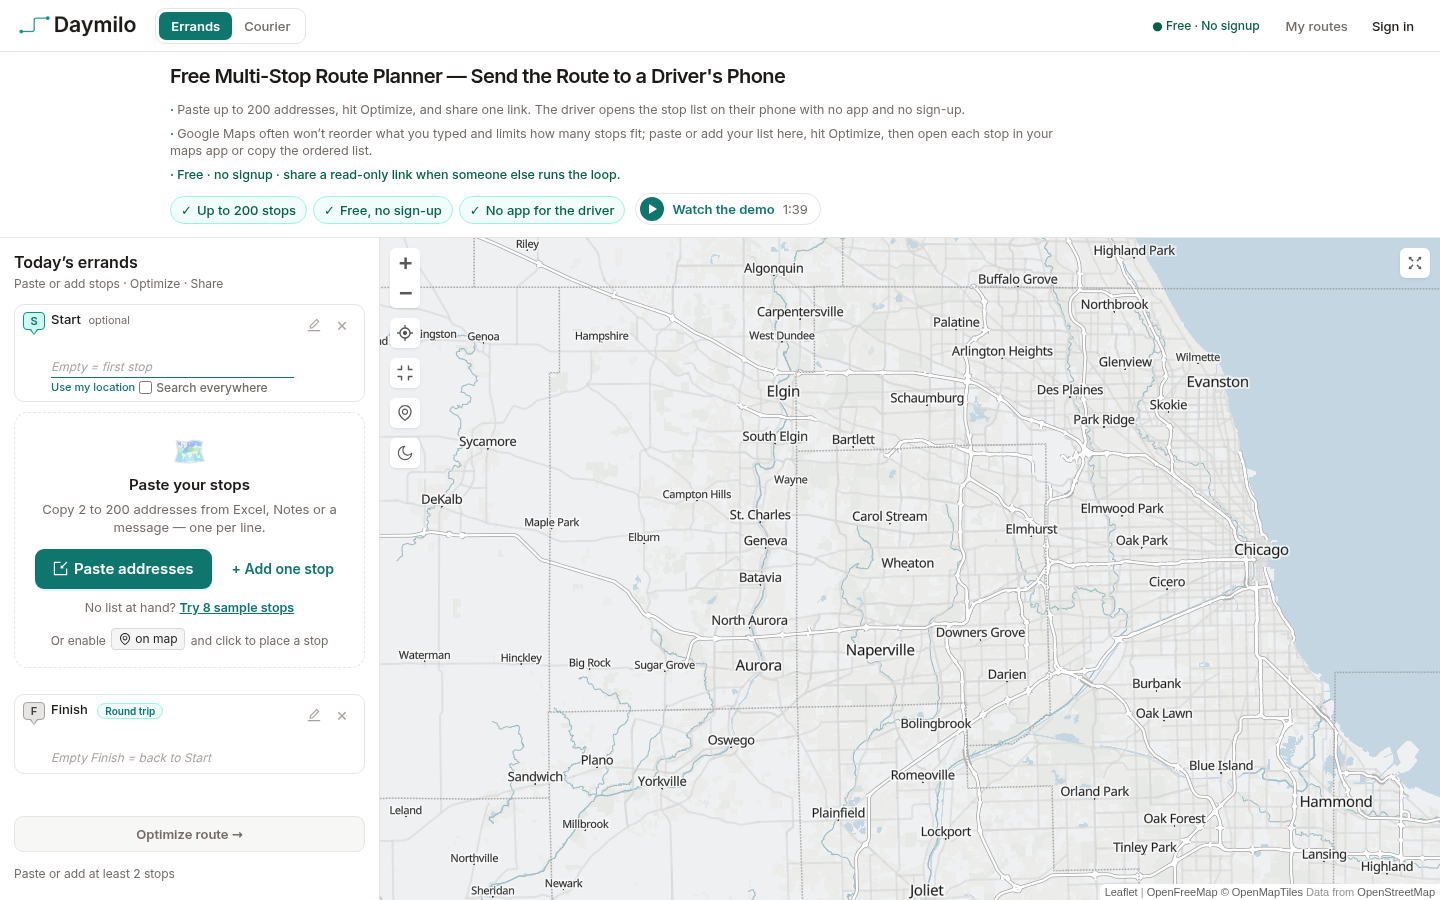Open the OpenStreetMap attribution link
This screenshot has height=900, width=1440.
(1396, 892)
